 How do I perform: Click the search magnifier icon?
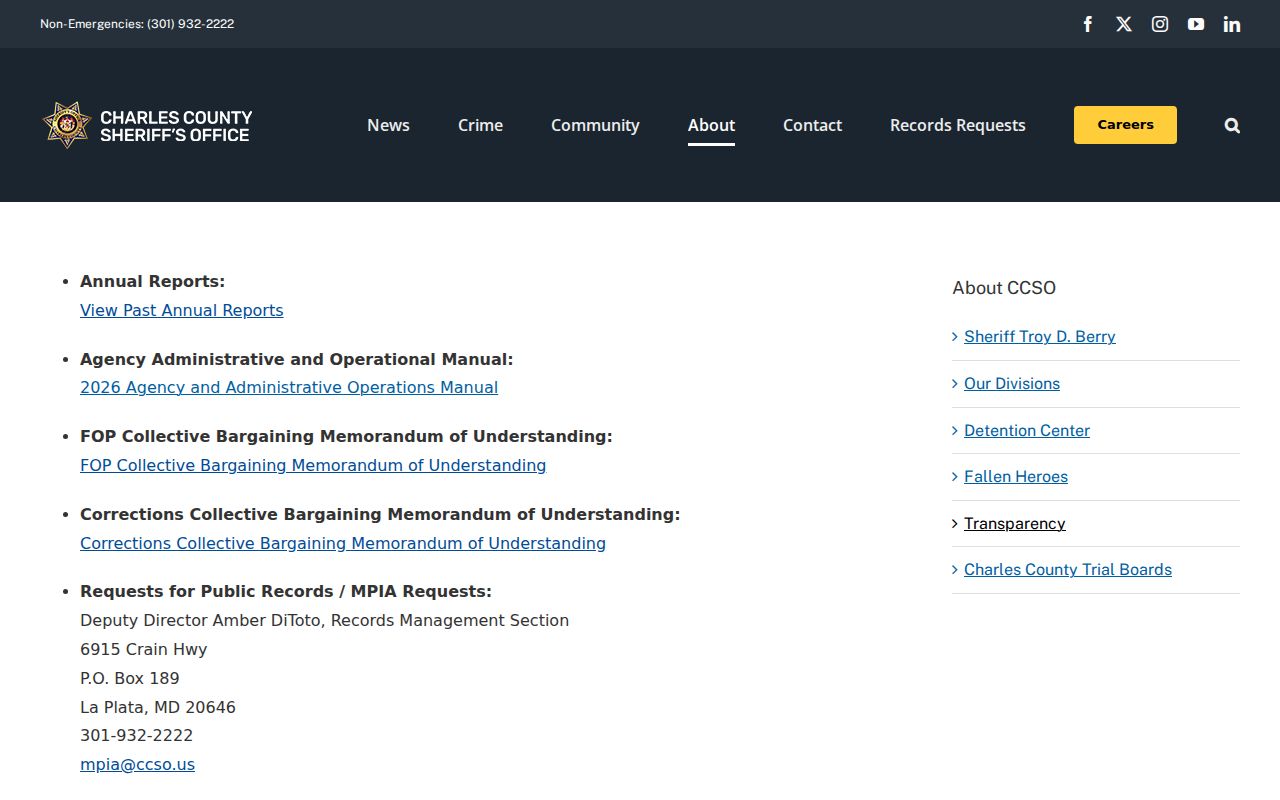[x=1232, y=125]
